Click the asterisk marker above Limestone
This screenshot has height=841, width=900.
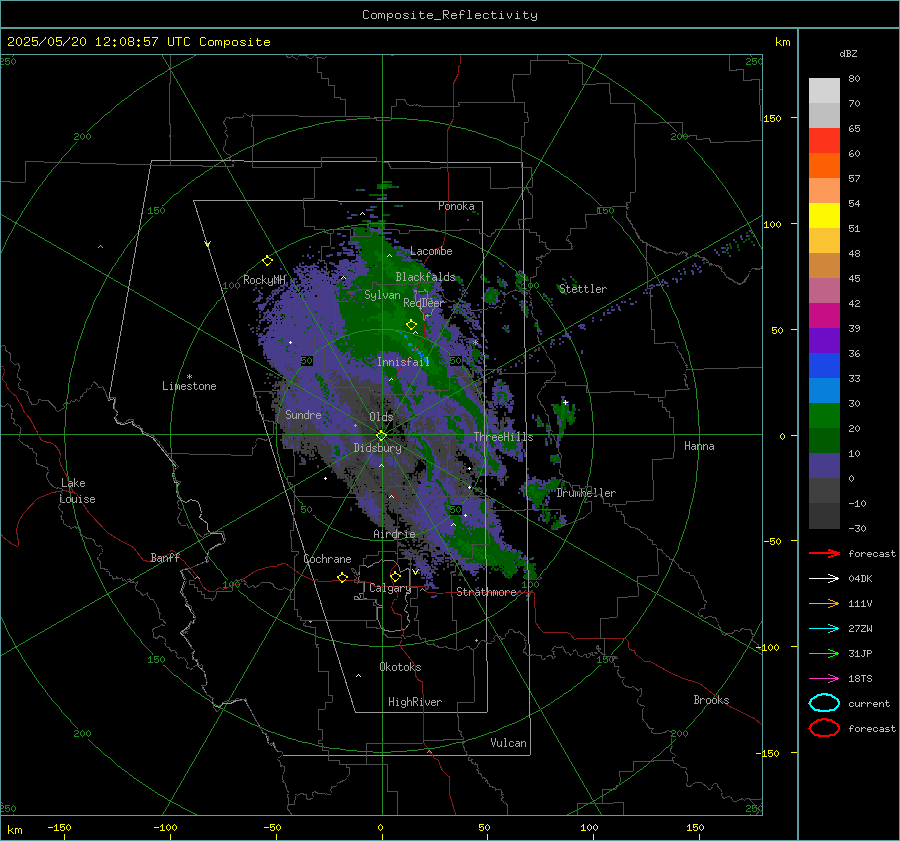[189, 377]
